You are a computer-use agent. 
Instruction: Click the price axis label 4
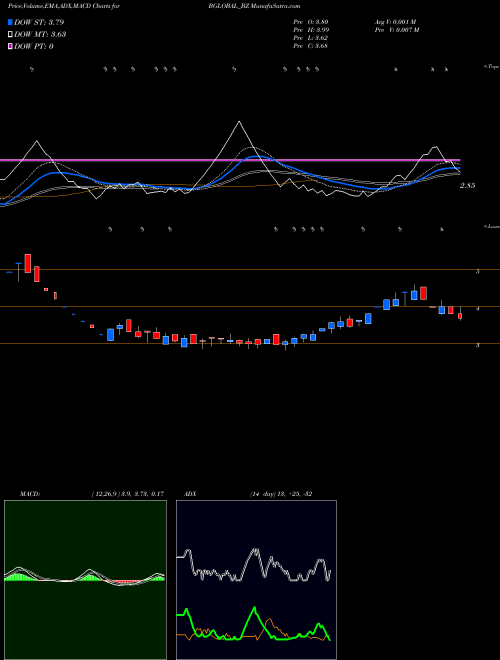478,309
